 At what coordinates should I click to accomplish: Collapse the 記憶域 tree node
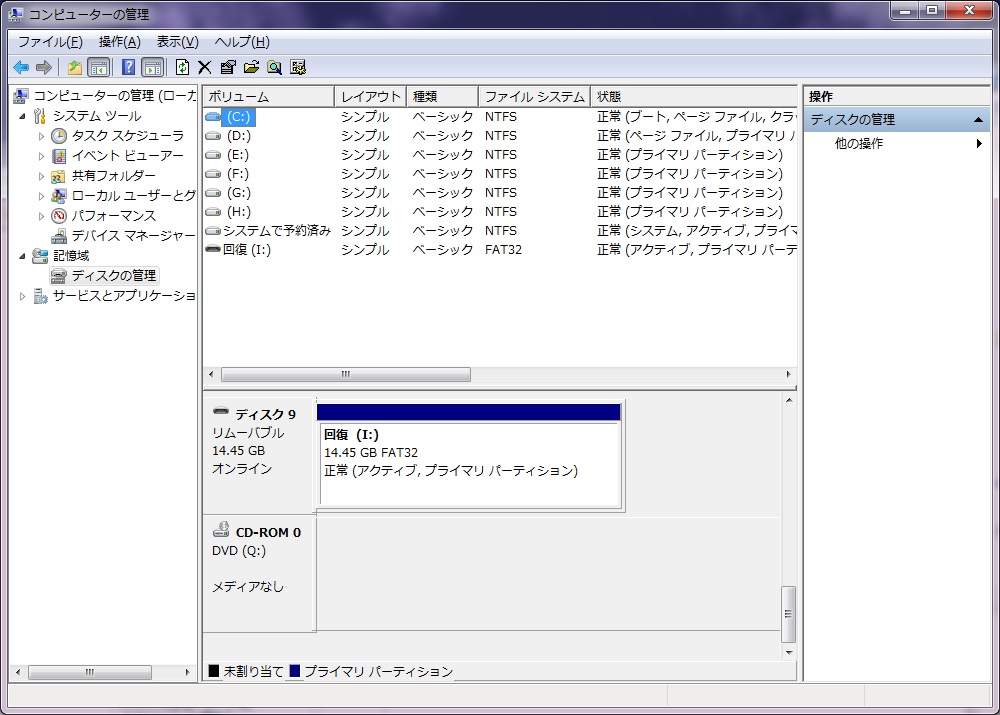coord(22,256)
